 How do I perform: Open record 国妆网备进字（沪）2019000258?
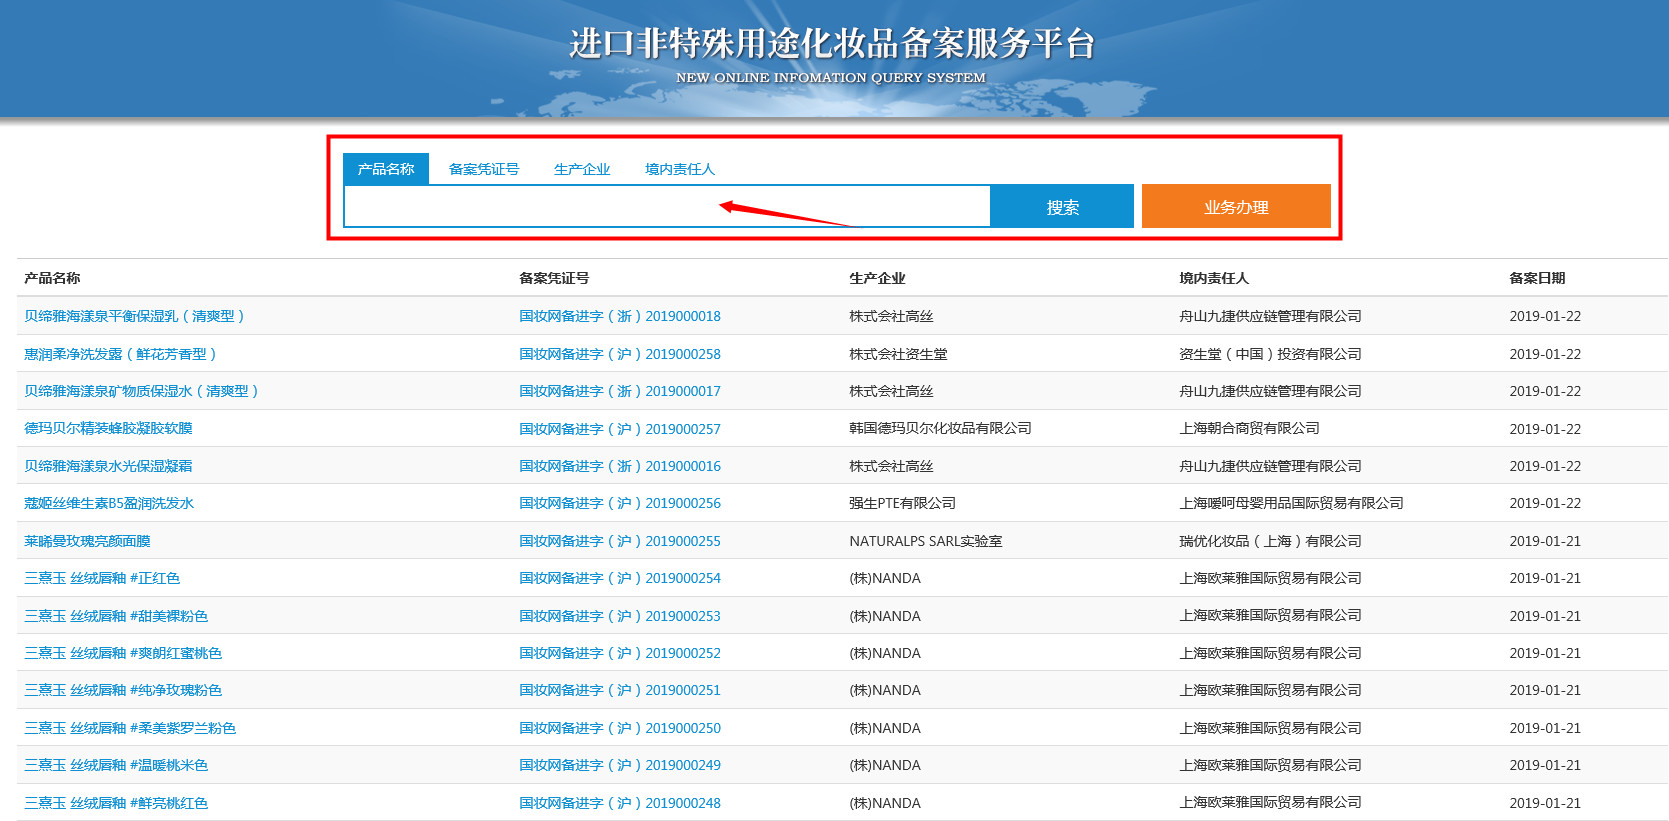pos(619,354)
